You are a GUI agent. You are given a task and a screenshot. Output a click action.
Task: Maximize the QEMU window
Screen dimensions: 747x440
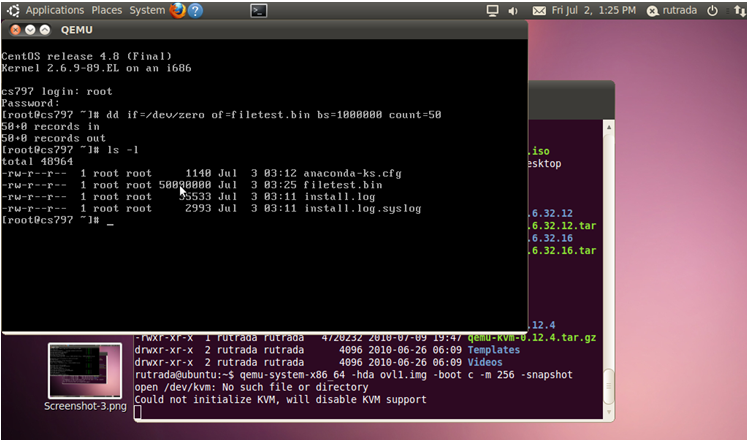[x=45, y=30]
